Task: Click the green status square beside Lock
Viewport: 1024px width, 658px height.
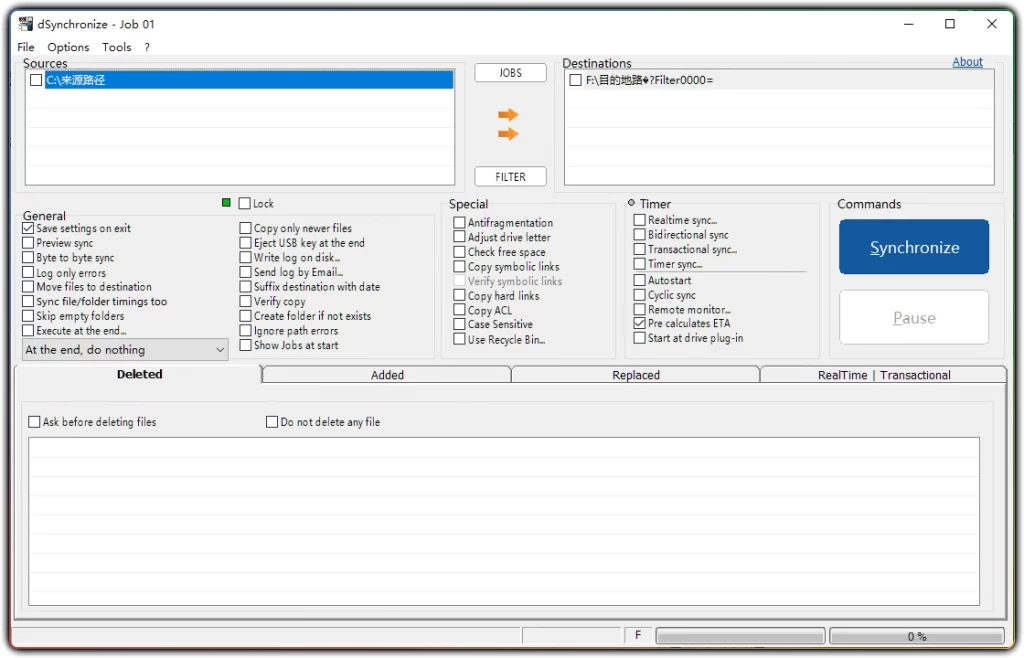Action: pyautogui.click(x=226, y=202)
